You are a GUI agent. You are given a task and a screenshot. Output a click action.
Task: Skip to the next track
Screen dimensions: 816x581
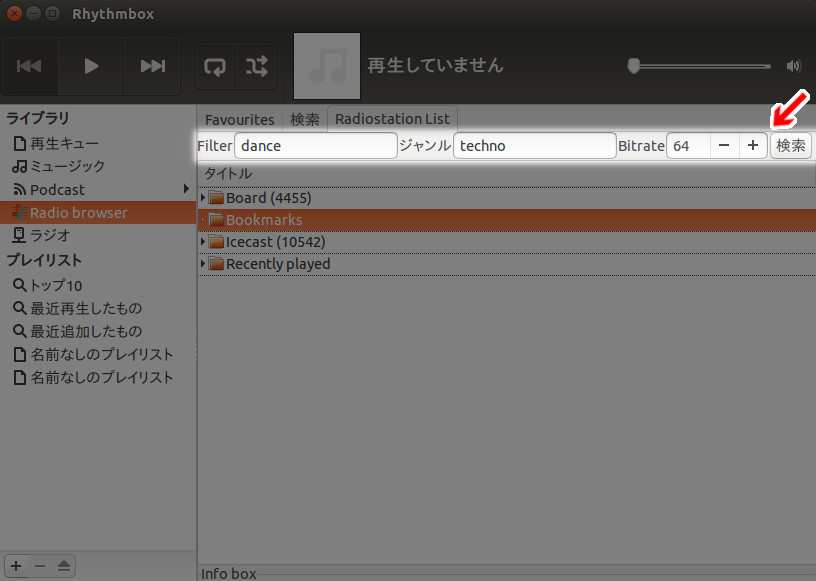coord(152,66)
